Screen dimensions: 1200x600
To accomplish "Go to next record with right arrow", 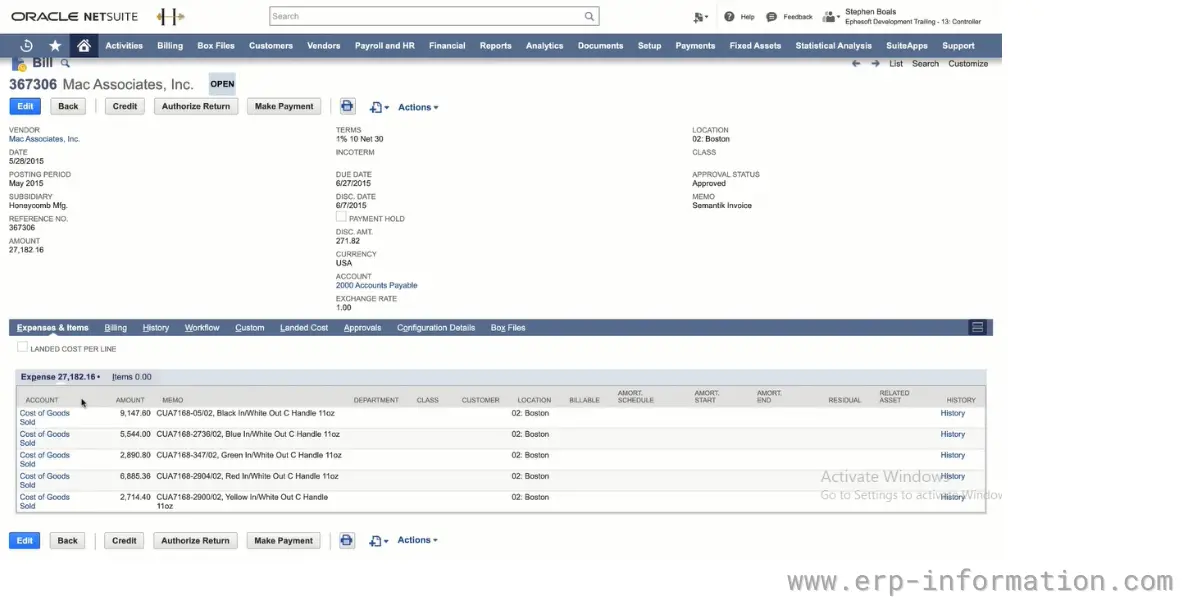I will [x=875, y=64].
